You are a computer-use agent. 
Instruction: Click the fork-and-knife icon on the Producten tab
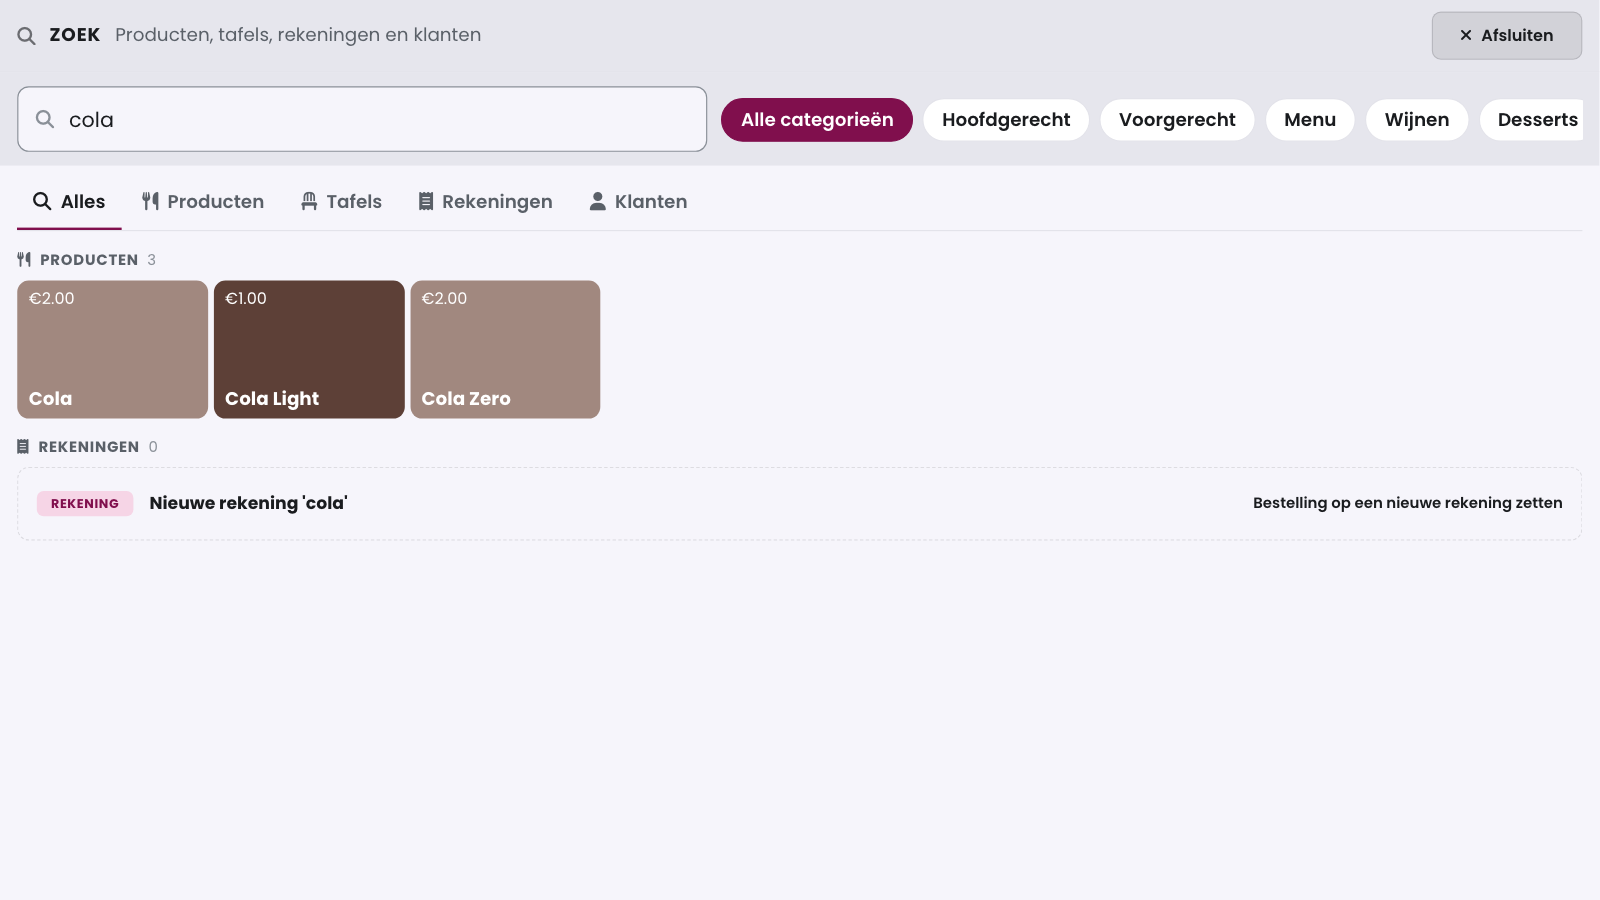tap(150, 201)
